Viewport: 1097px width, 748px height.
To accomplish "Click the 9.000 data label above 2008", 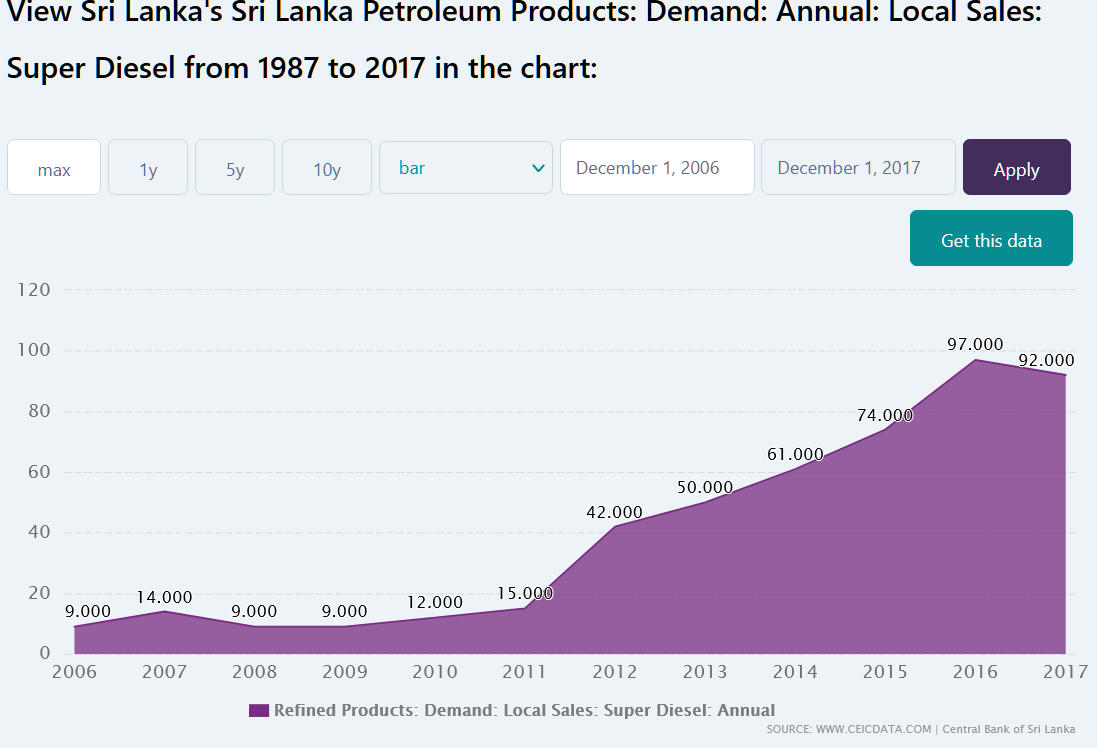I will pyautogui.click(x=254, y=612).
